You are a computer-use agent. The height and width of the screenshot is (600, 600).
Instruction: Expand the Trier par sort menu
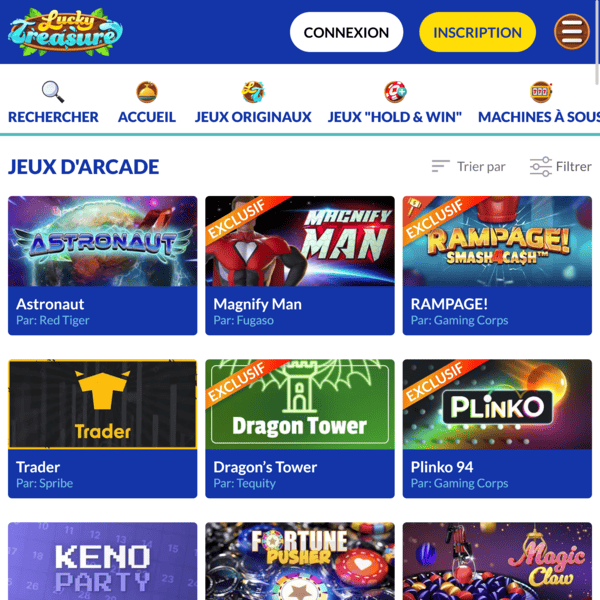pos(468,166)
